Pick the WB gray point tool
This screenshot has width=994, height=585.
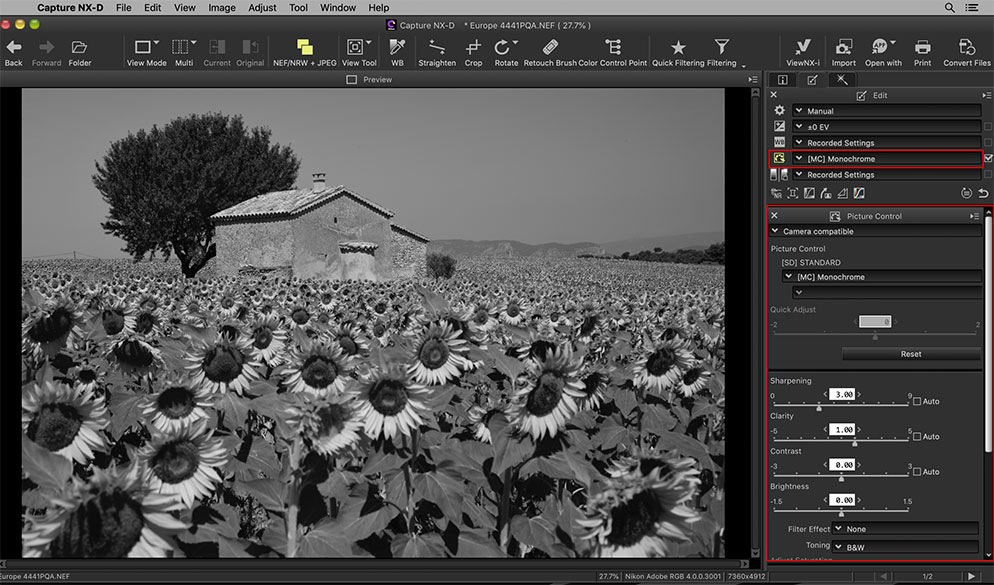tap(397, 52)
